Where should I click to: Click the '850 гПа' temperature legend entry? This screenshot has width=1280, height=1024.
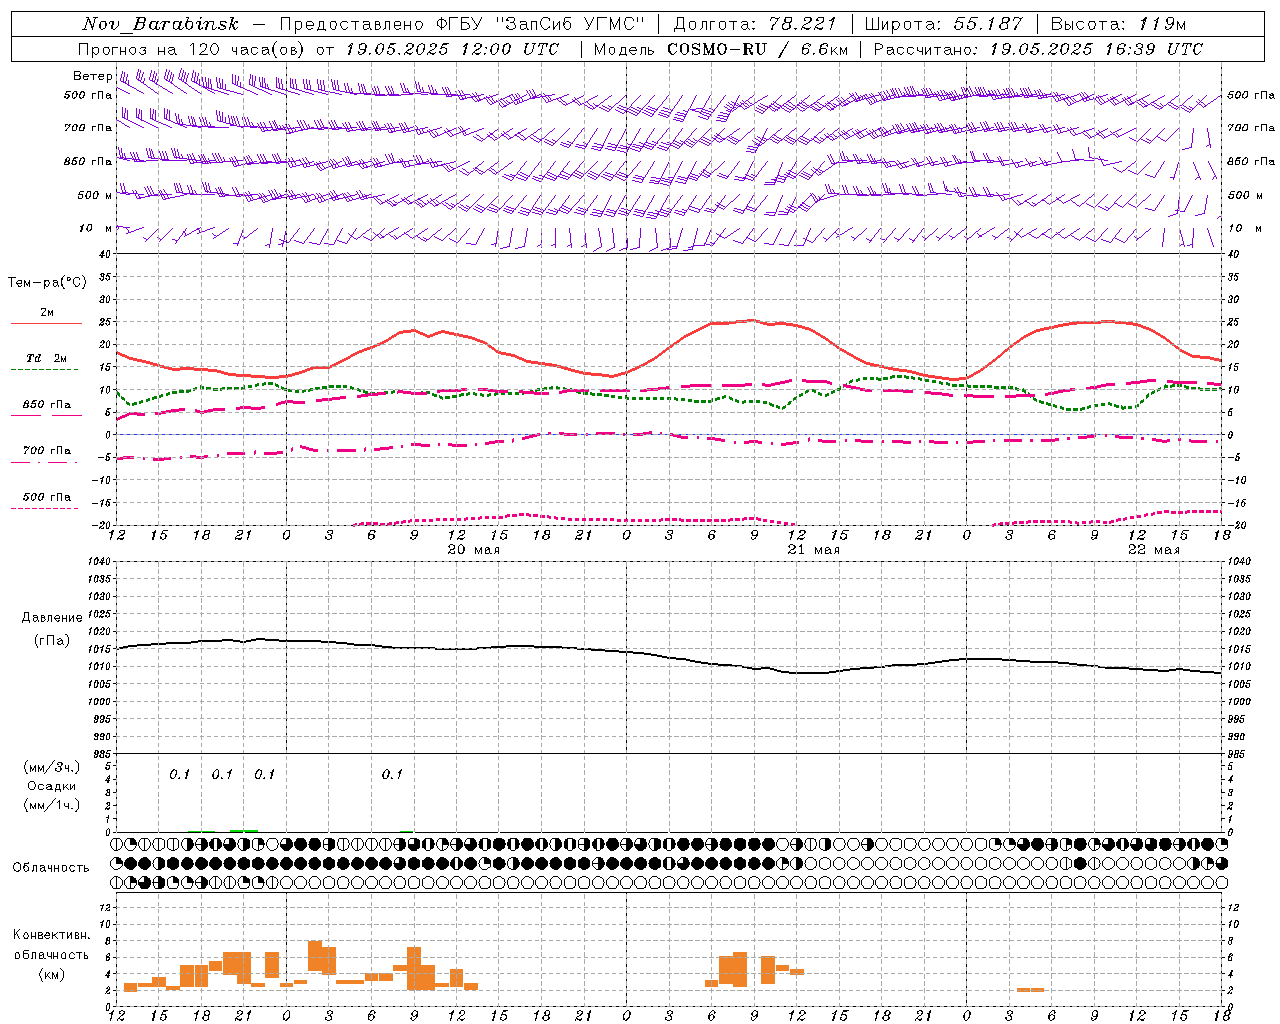pyautogui.click(x=46, y=409)
